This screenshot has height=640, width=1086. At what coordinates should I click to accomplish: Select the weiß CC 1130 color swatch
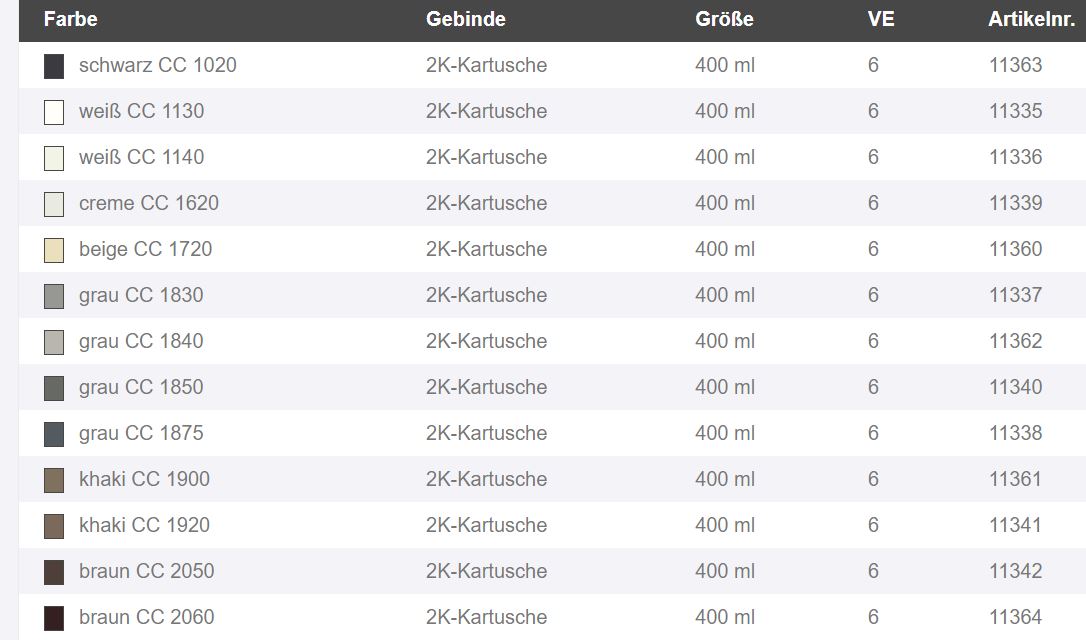tap(54, 112)
